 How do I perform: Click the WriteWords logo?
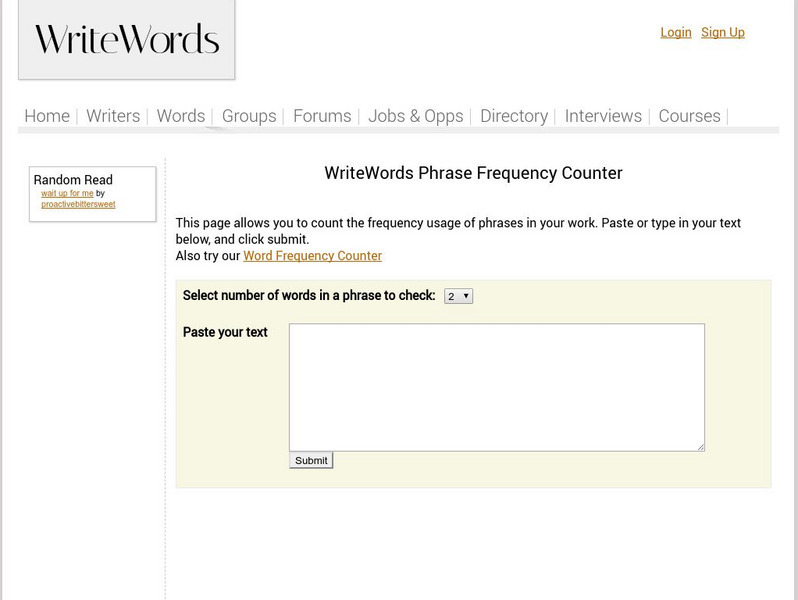click(x=127, y=40)
